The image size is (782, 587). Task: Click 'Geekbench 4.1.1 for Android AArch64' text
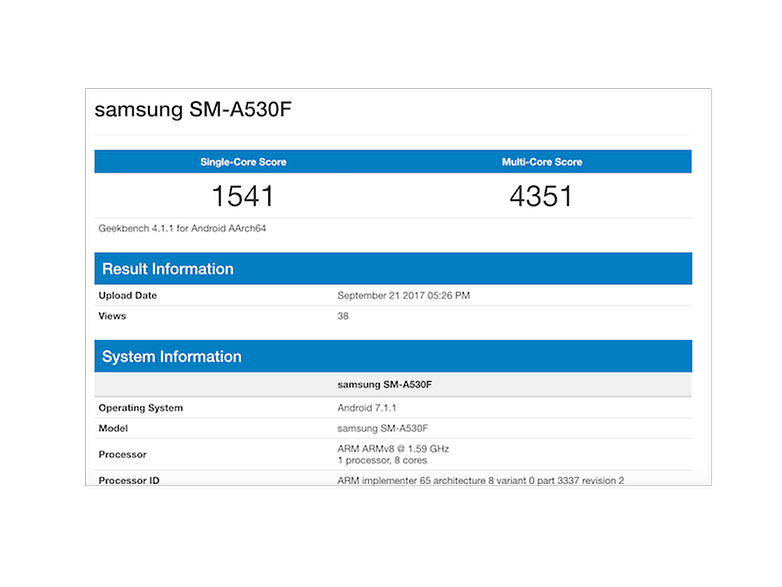point(182,228)
